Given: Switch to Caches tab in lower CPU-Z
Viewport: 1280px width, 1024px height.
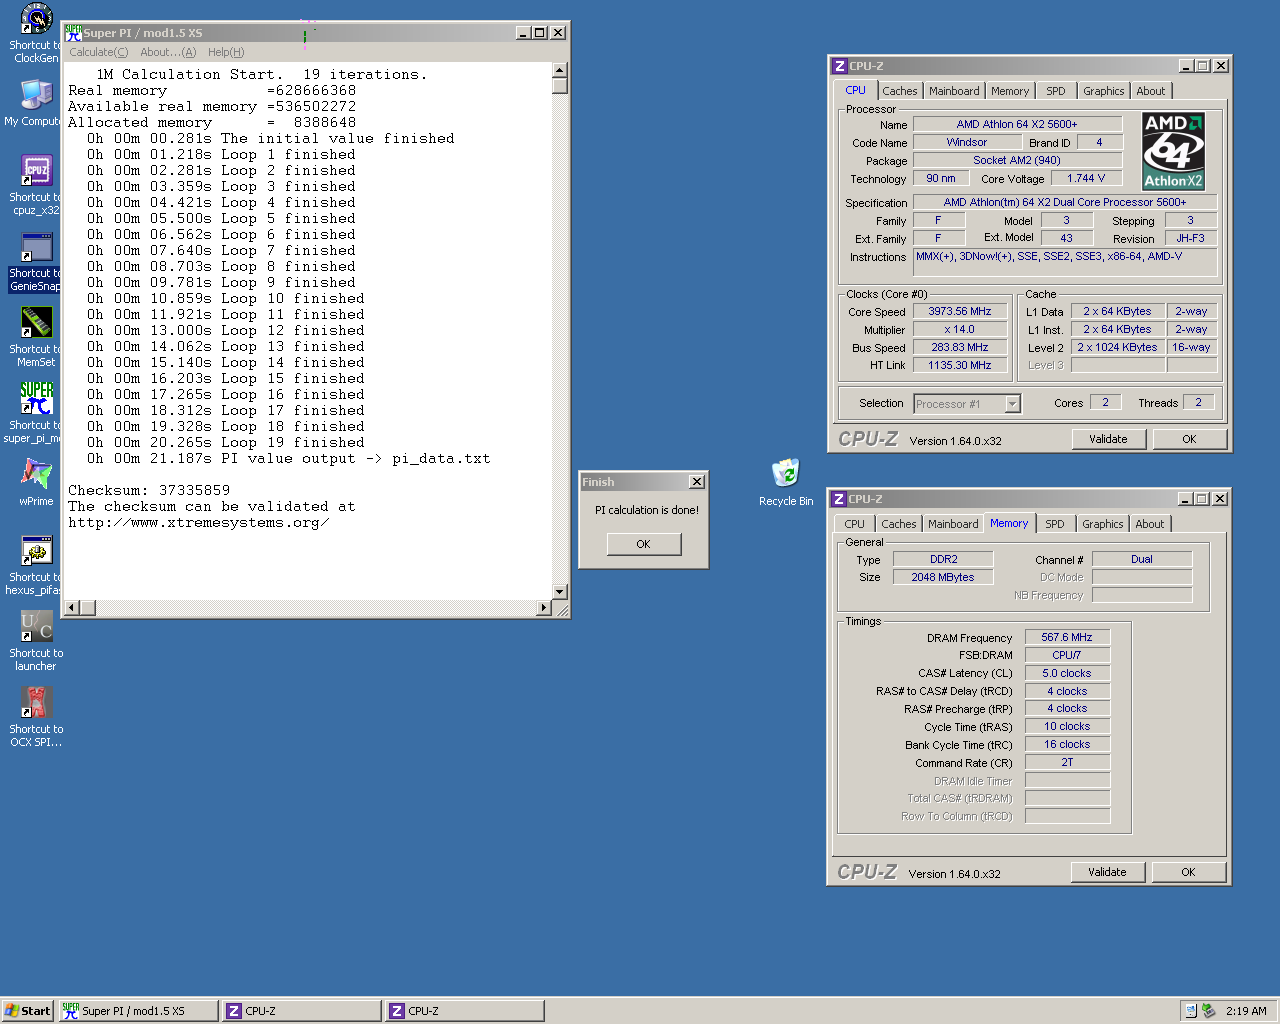Looking at the screenshot, I should pos(899,524).
